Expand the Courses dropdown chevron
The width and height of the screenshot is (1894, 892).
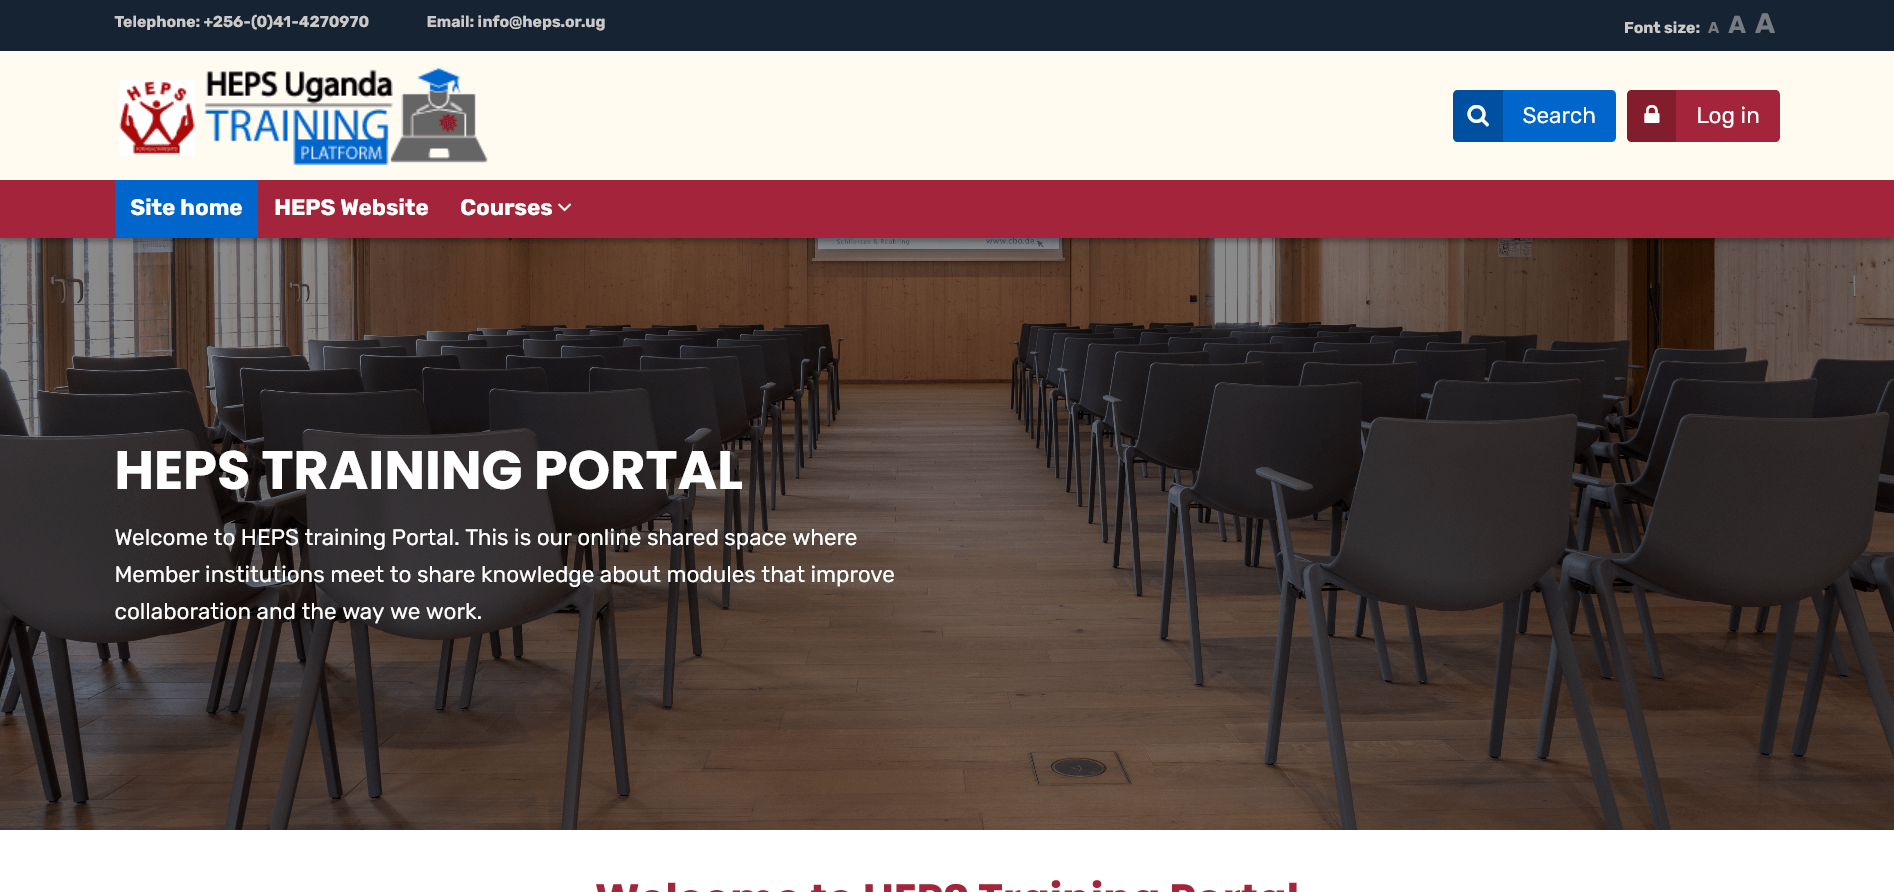565,208
